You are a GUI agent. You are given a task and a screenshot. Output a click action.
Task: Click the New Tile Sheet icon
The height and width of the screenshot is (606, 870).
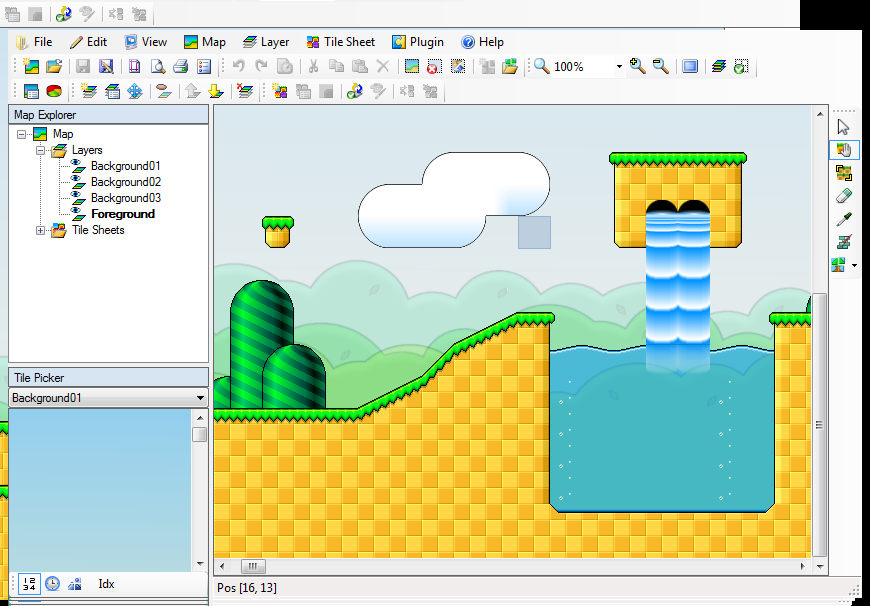280,91
